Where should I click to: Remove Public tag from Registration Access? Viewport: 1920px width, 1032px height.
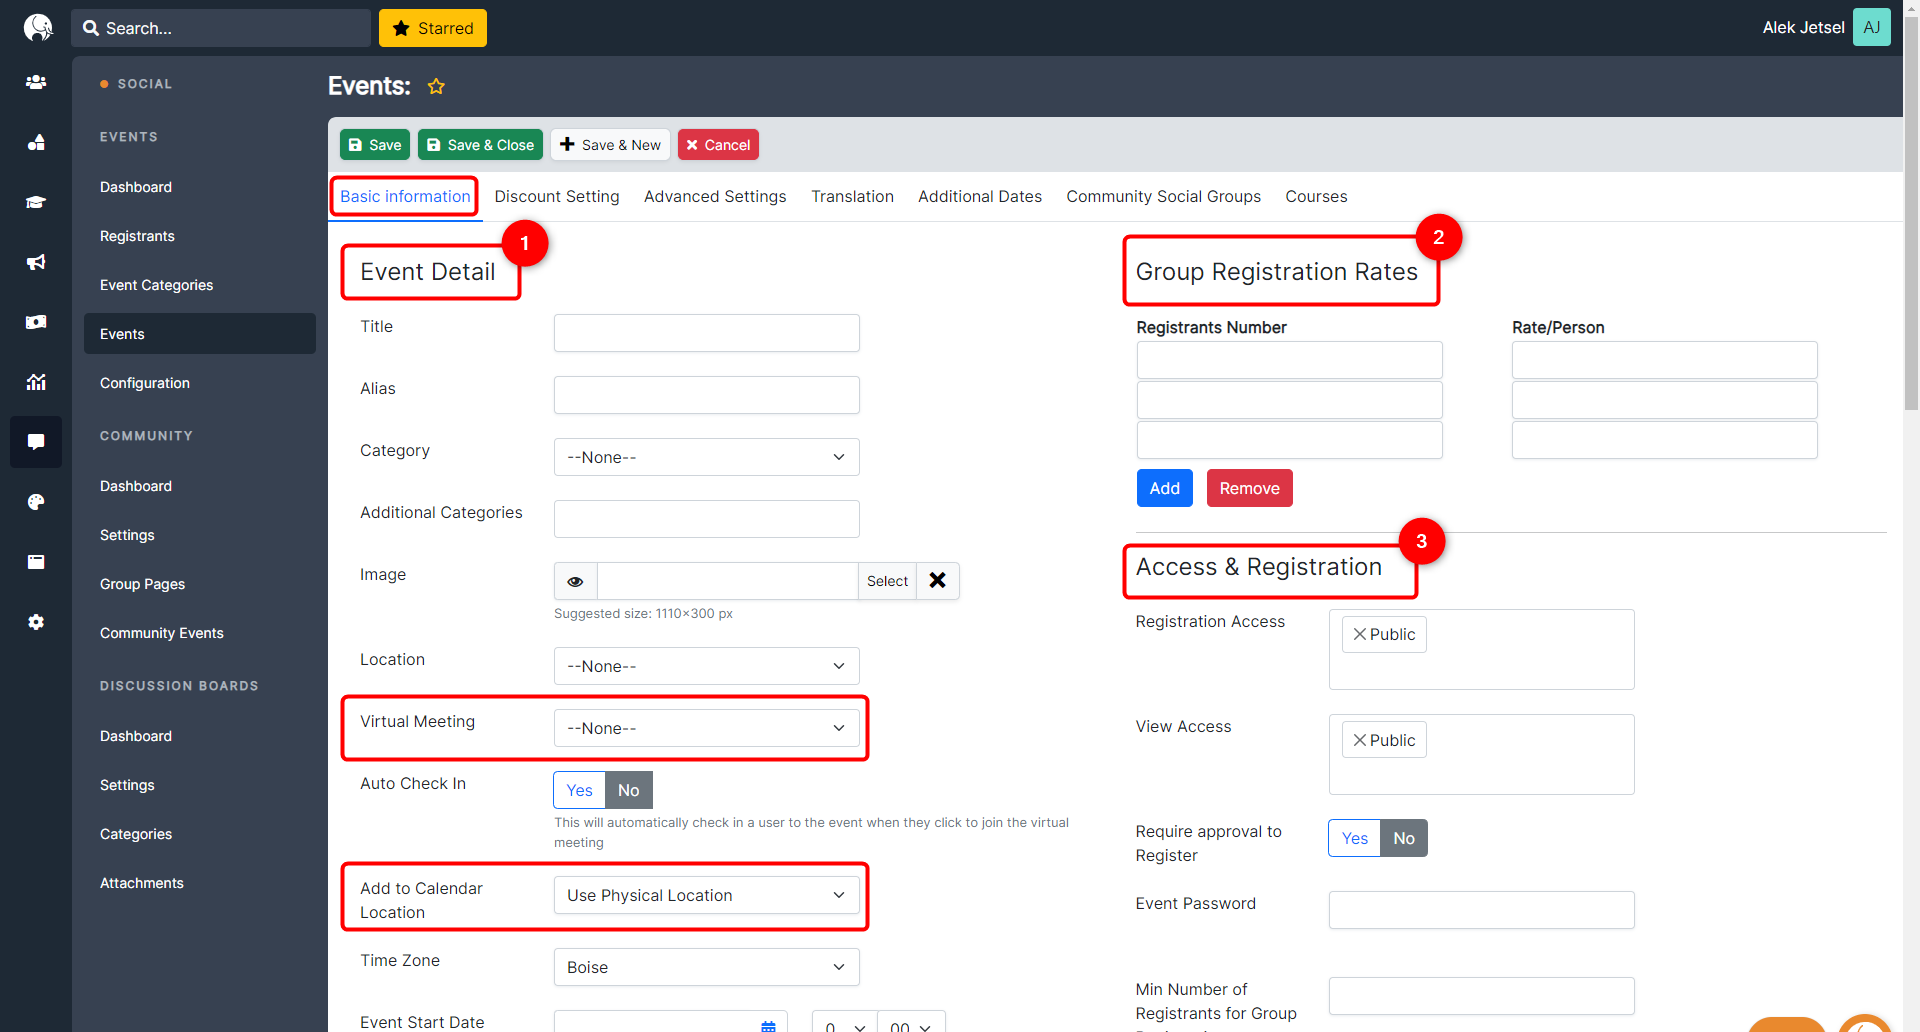tap(1359, 634)
